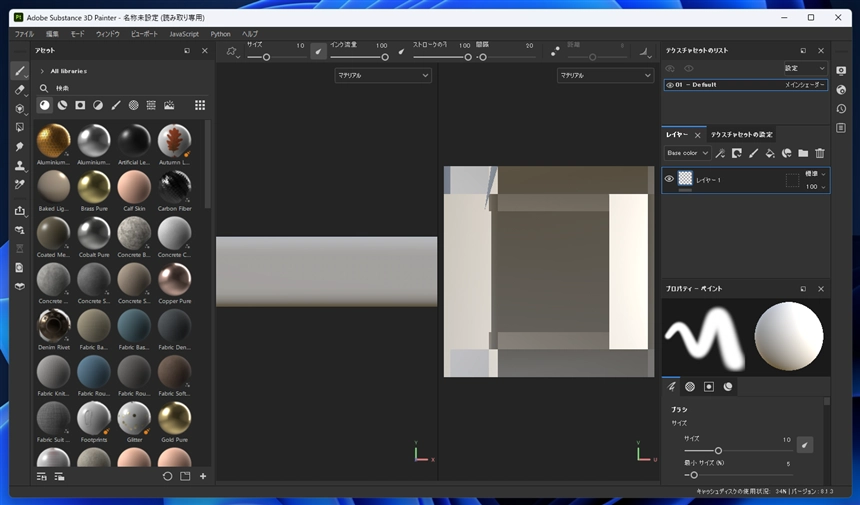
Task: Open material properties tab in Properties panel
Action: coord(728,387)
